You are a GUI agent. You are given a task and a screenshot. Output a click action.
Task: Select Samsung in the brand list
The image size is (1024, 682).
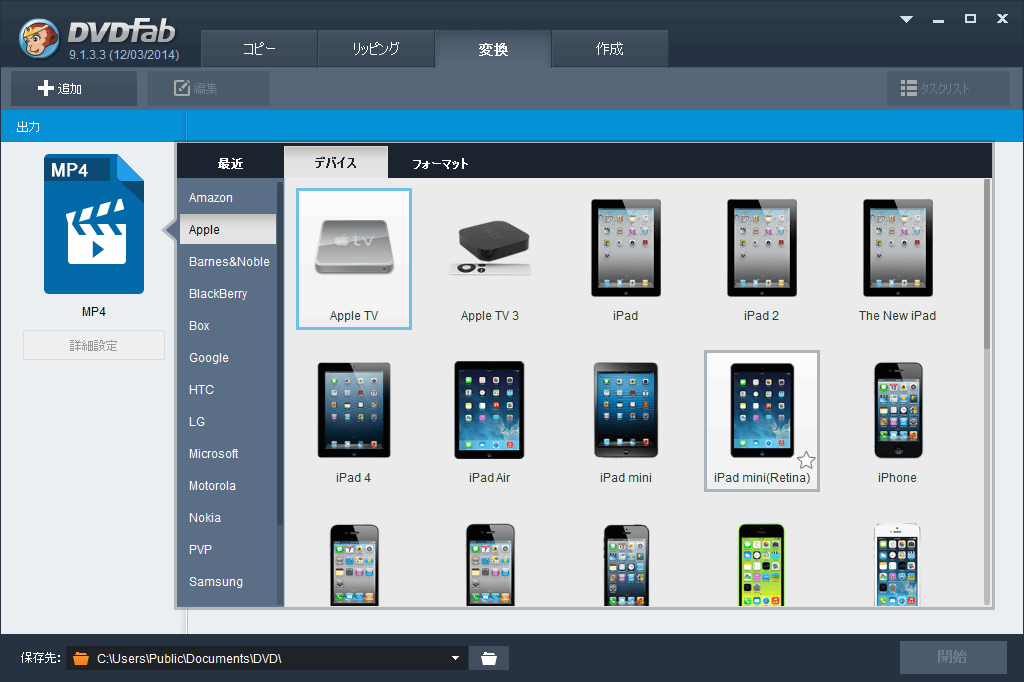[228, 581]
